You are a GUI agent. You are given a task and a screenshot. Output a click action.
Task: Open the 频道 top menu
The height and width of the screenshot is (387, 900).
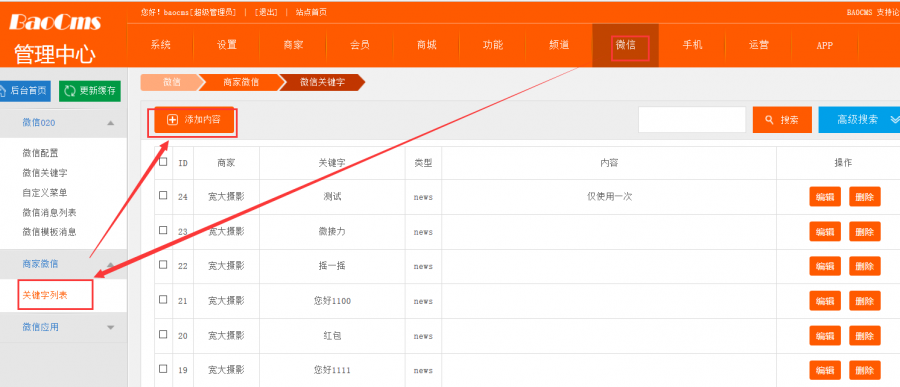(x=559, y=45)
